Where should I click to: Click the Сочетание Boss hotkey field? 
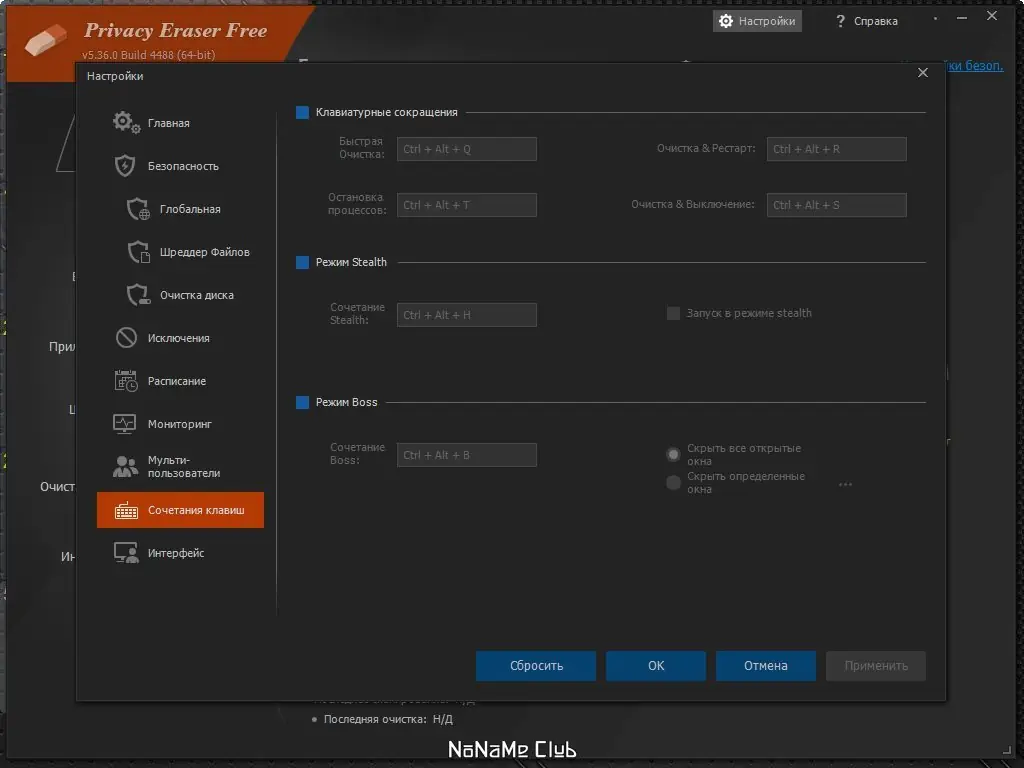click(x=467, y=455)
